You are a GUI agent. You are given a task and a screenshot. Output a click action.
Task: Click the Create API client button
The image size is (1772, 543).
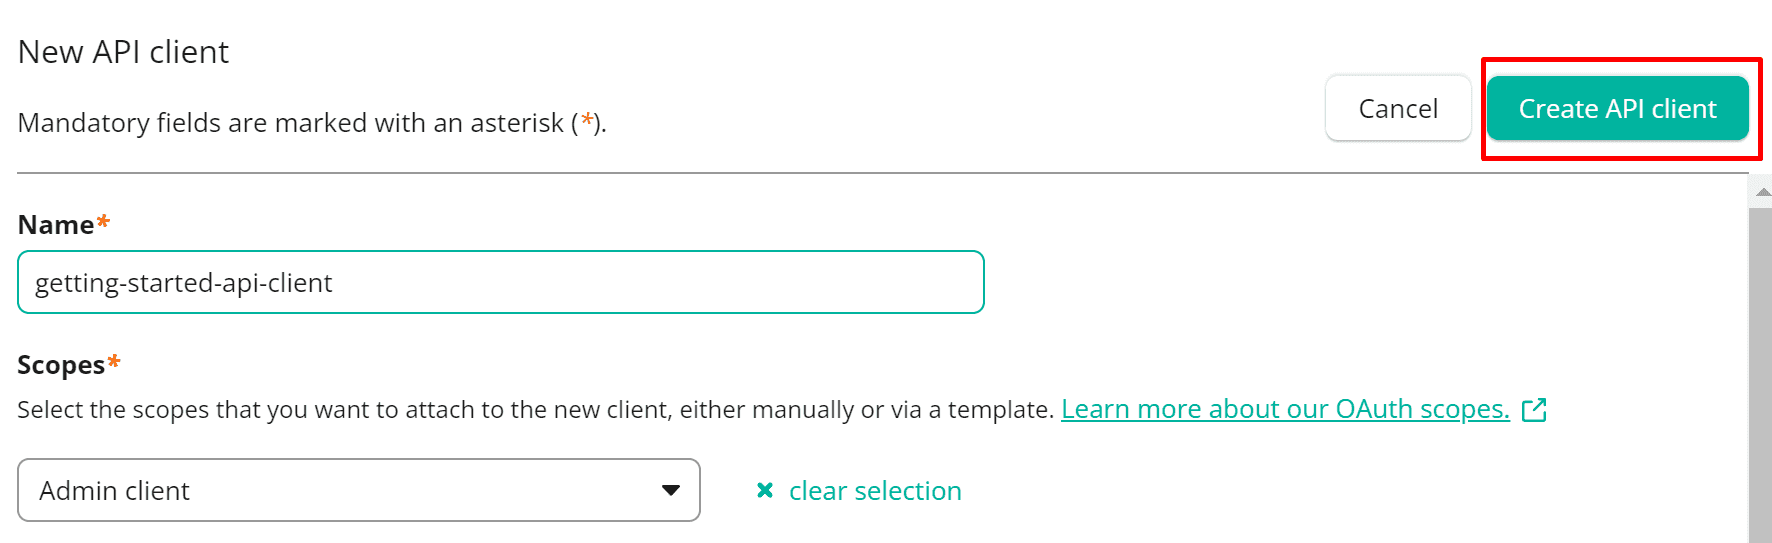coord(1617,108)
